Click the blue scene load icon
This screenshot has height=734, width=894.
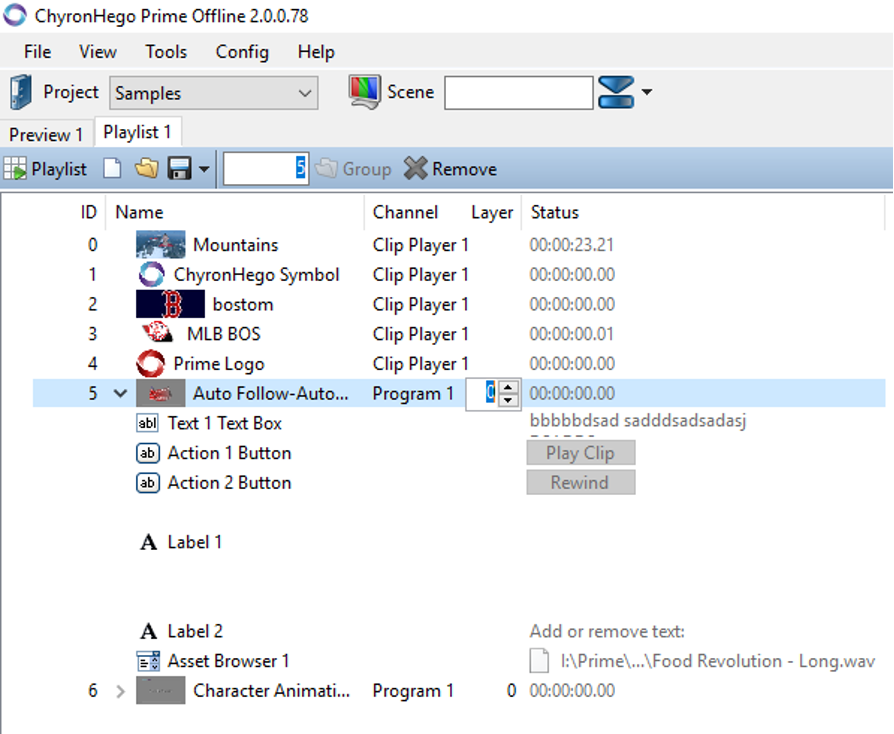(x=616, y=93)
